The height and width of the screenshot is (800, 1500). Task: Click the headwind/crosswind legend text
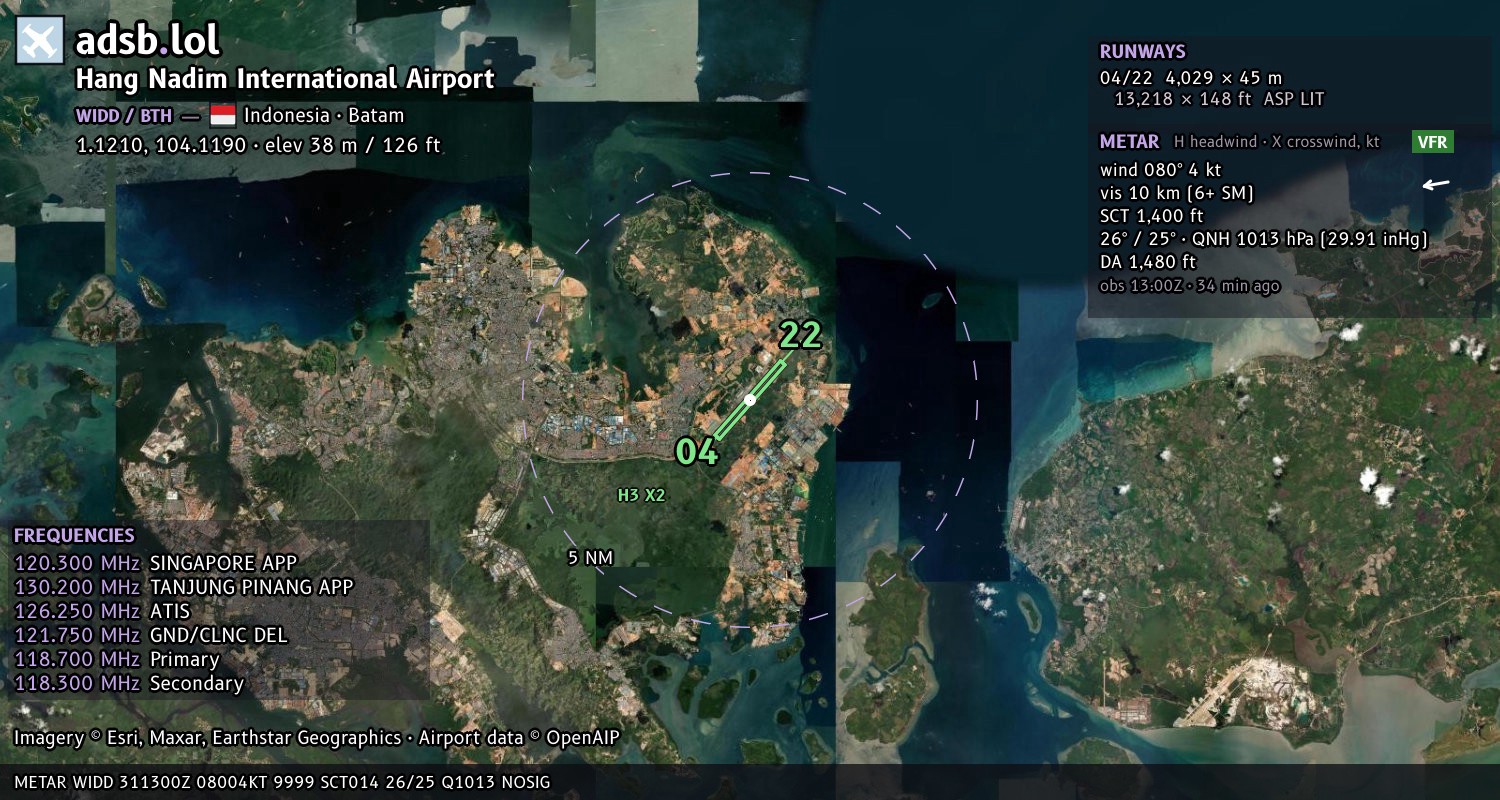click(1277, 142)
